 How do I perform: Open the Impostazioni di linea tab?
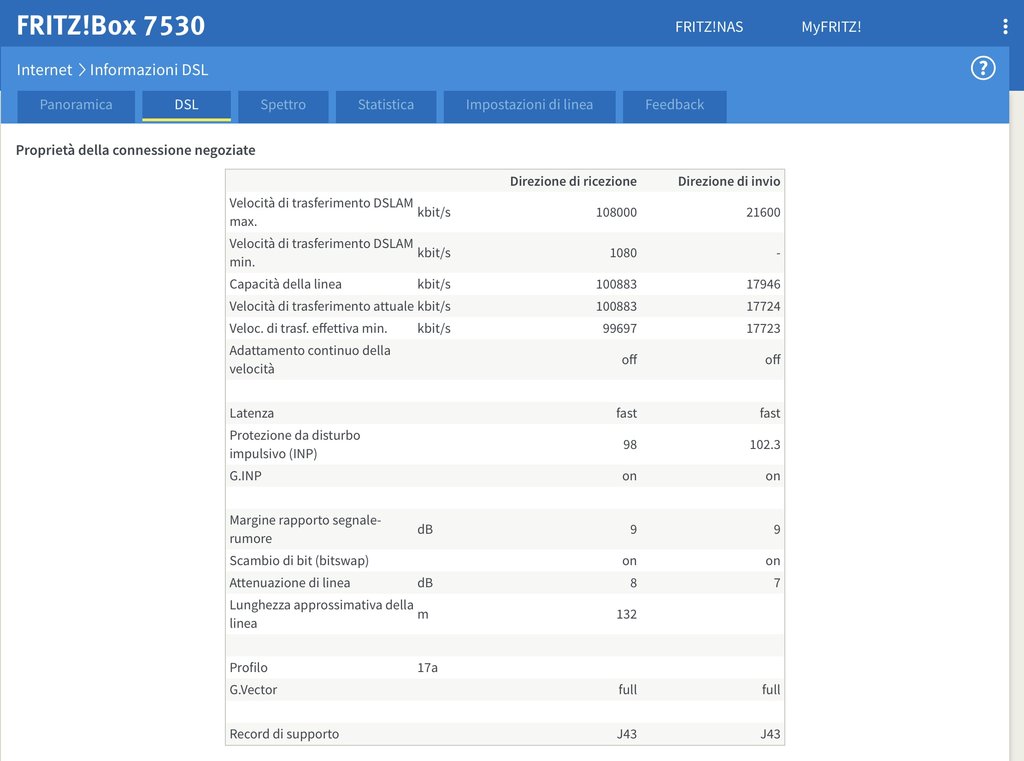529,105
